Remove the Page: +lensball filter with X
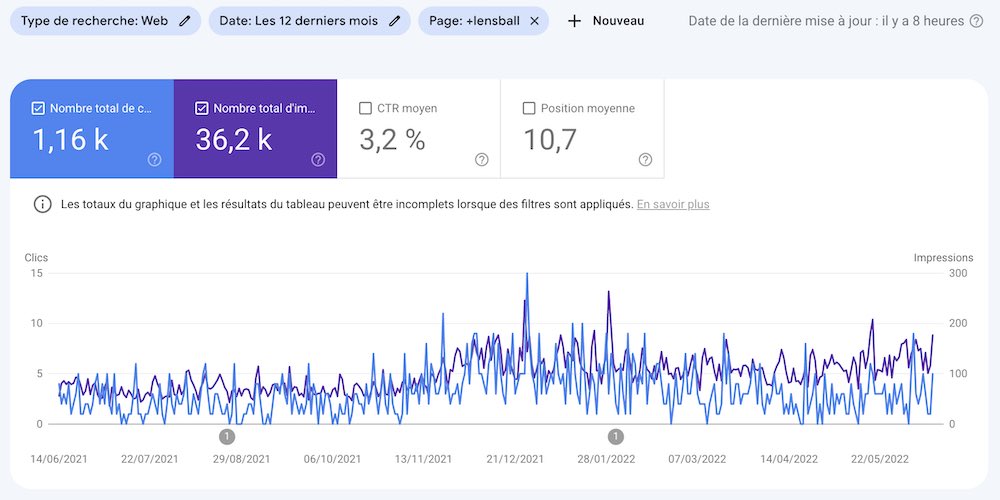This screenshot has width=1000, height=500. pyautogui.click(x=534, y=21)
